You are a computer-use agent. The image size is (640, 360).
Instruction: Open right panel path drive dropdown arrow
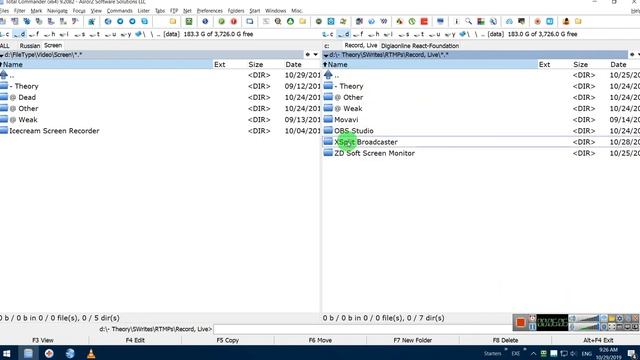326,55
